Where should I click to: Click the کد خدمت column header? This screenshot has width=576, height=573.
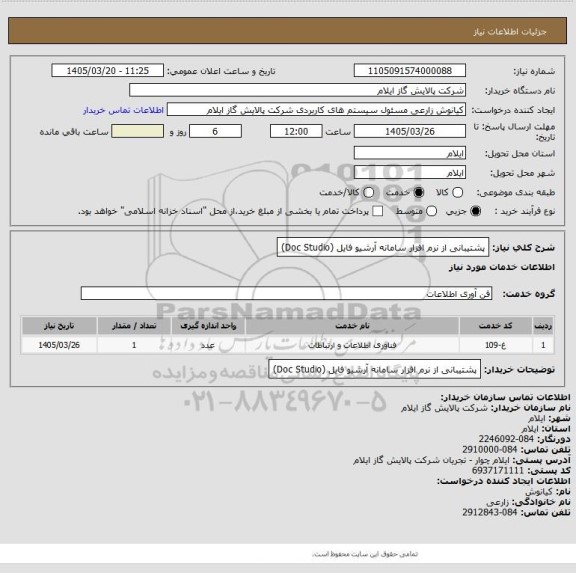(x=495, y=326)
